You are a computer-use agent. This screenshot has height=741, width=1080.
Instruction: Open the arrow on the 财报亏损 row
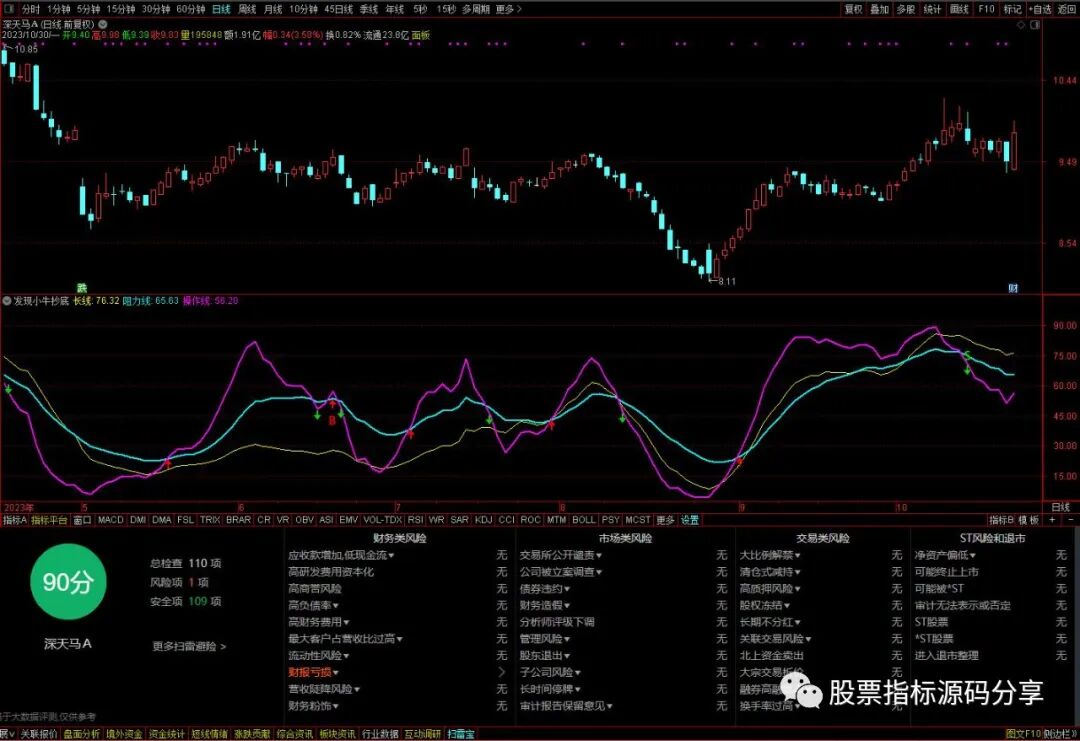[x=501, y=672]
